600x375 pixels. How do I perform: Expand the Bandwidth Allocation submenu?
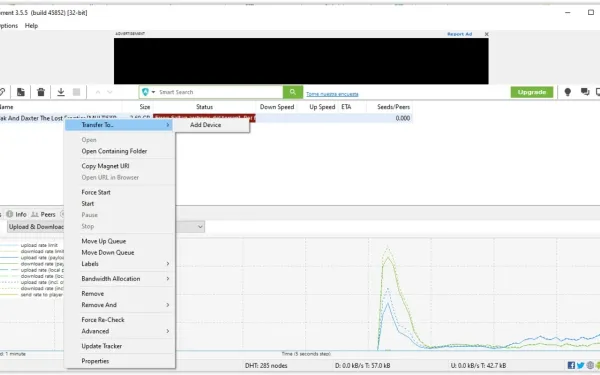tap(120, 279)
